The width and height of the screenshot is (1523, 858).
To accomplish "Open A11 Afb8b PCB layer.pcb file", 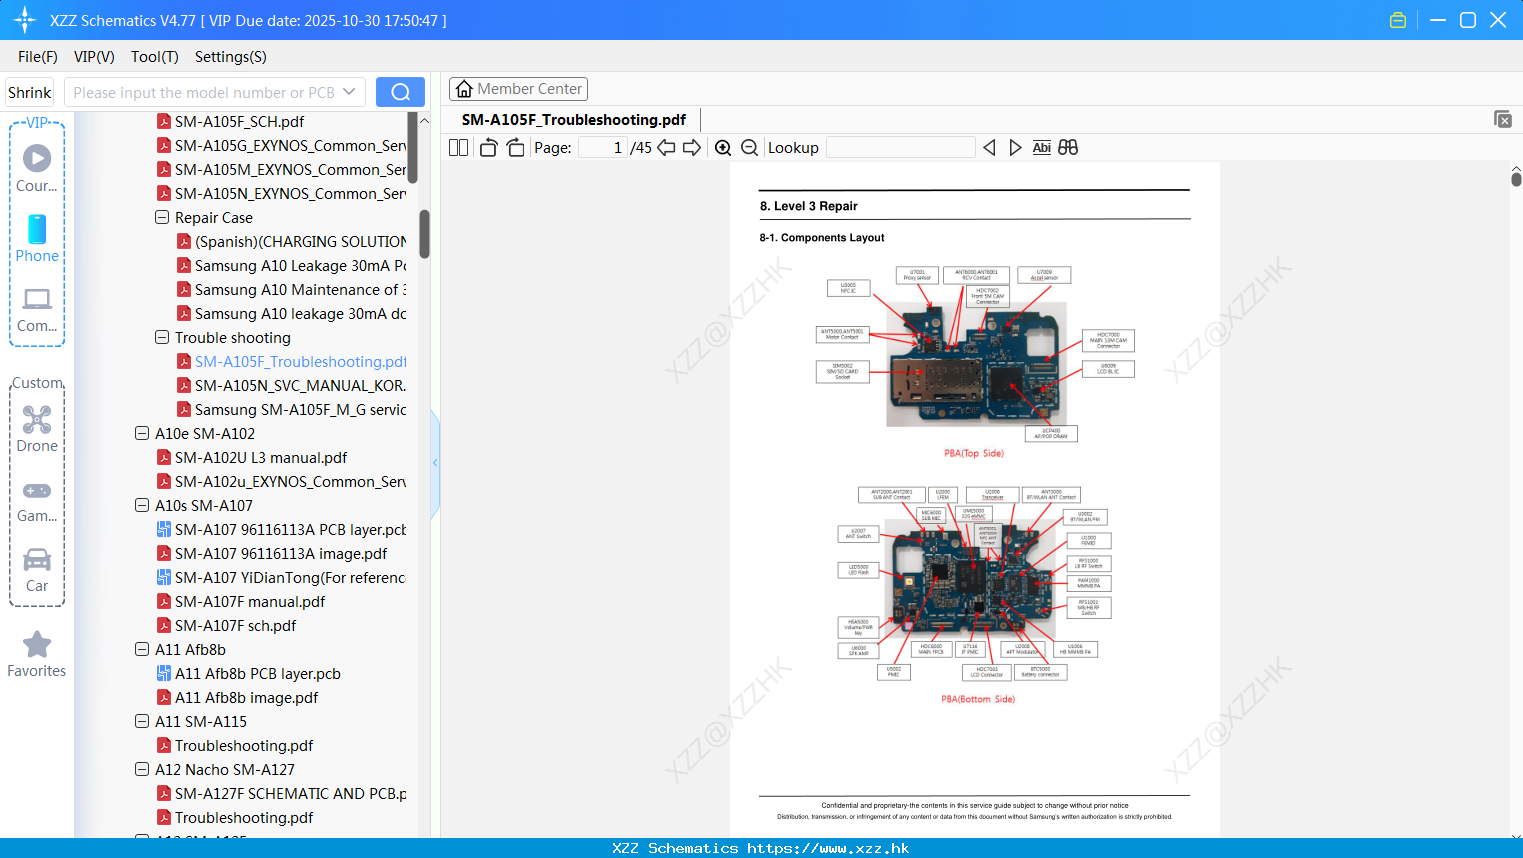I will pos(249,674).
